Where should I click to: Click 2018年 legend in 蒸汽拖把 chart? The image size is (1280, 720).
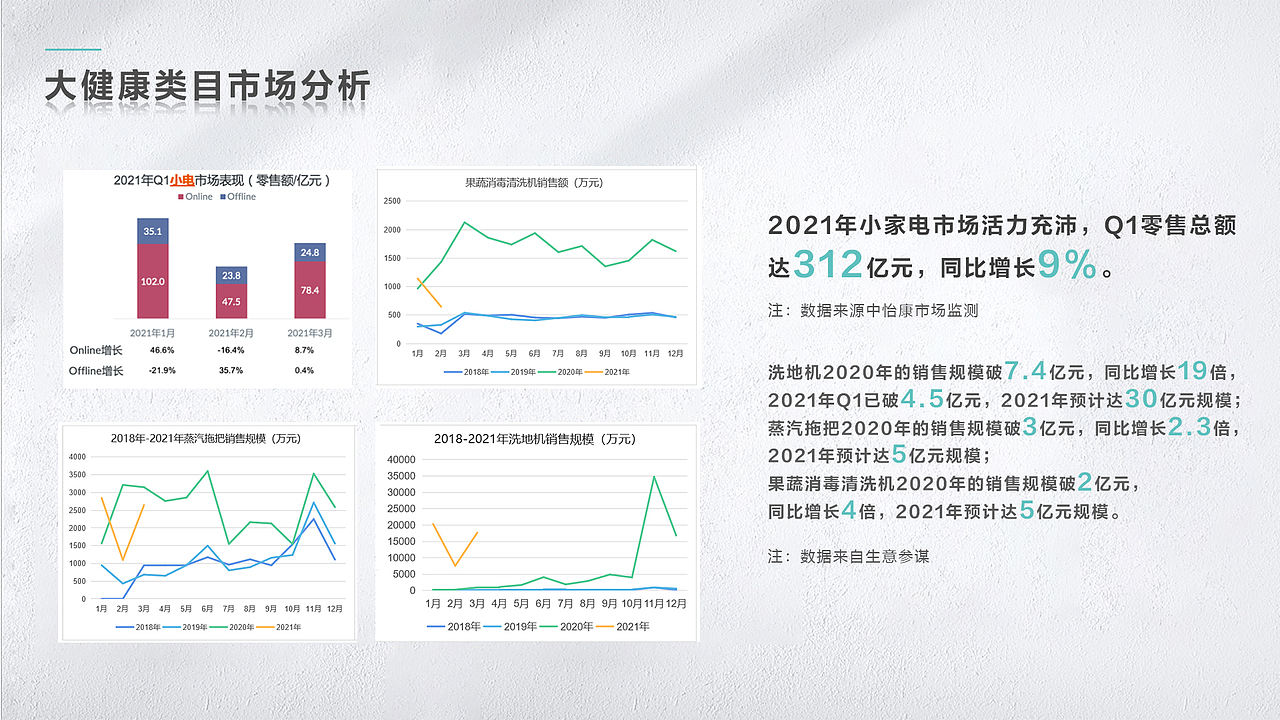coord(139,627)
